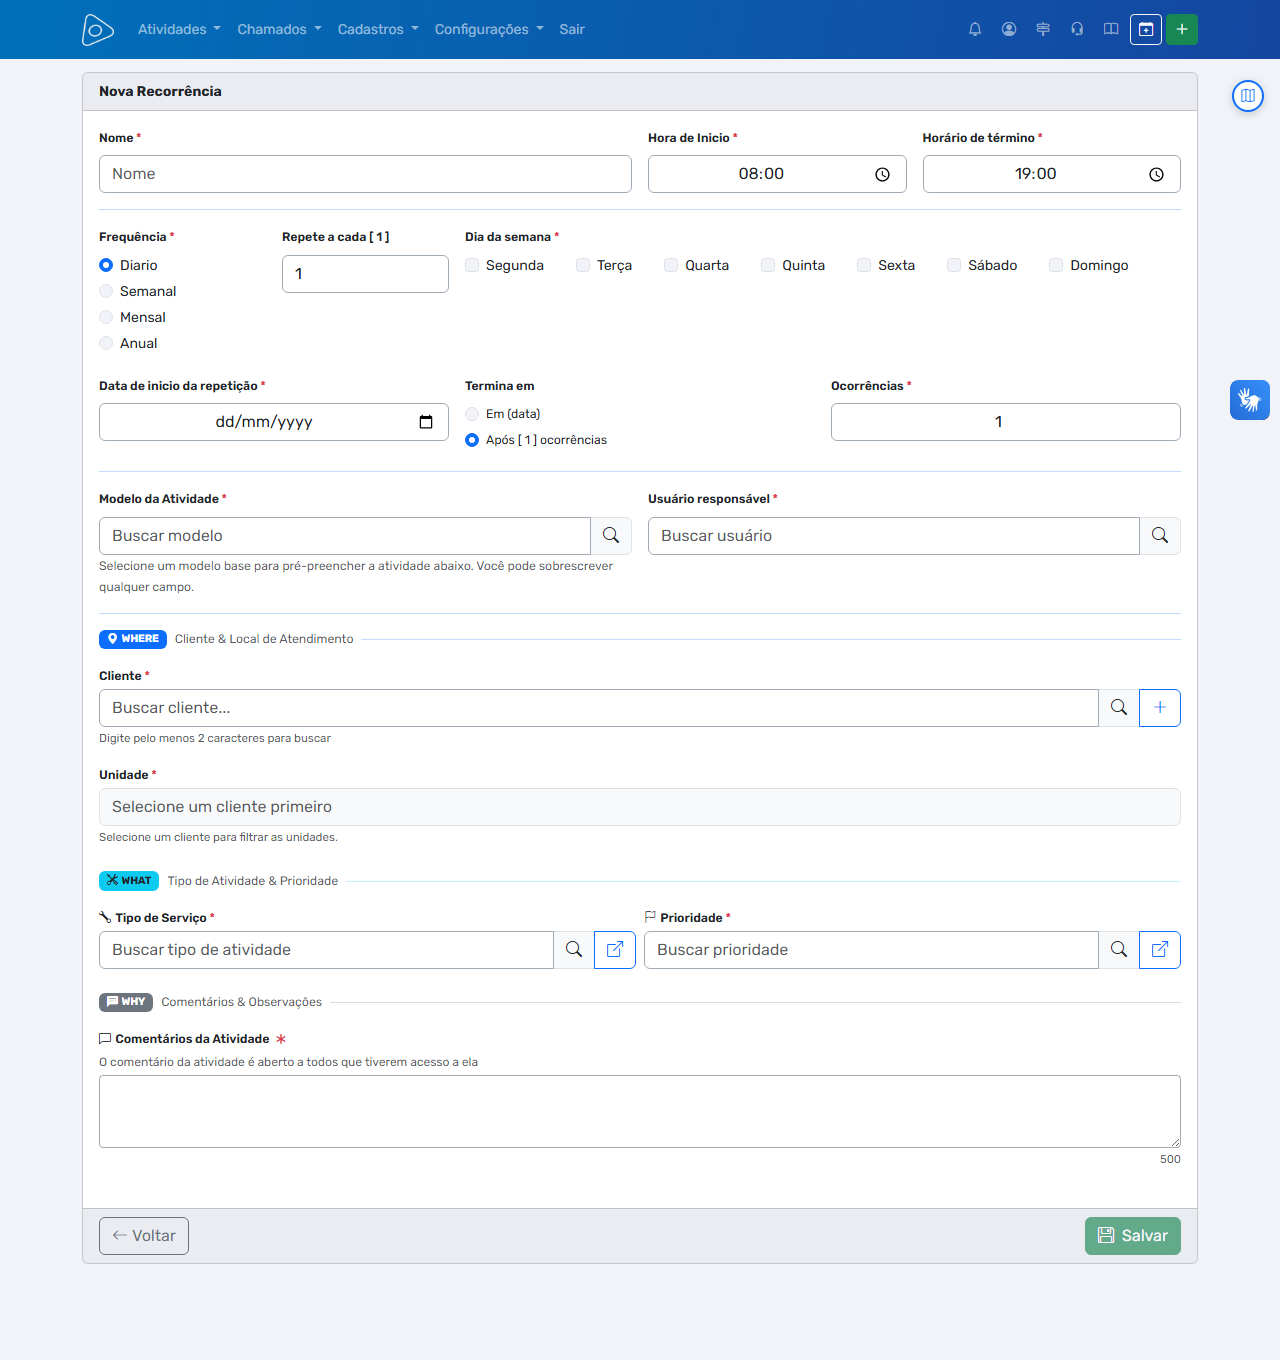Open external link for Tipo de Serviço
The width and height of the screenshot is (1280, 1360).
pos(615,950)
